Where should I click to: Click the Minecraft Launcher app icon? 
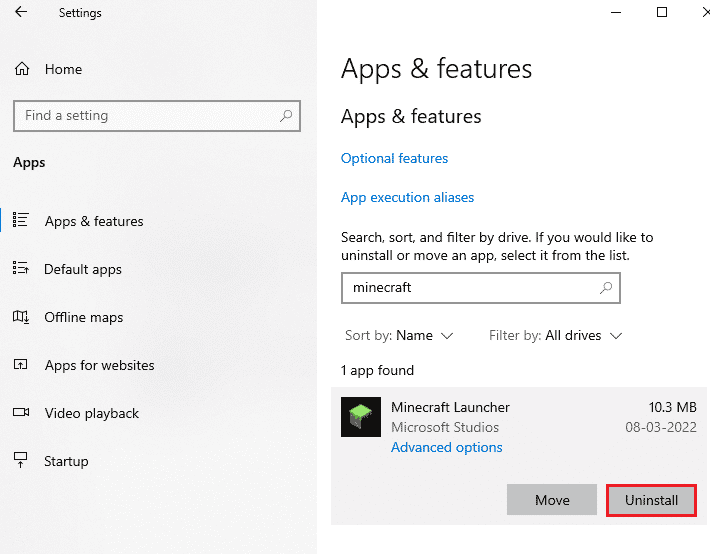click(x=360, y=417)
